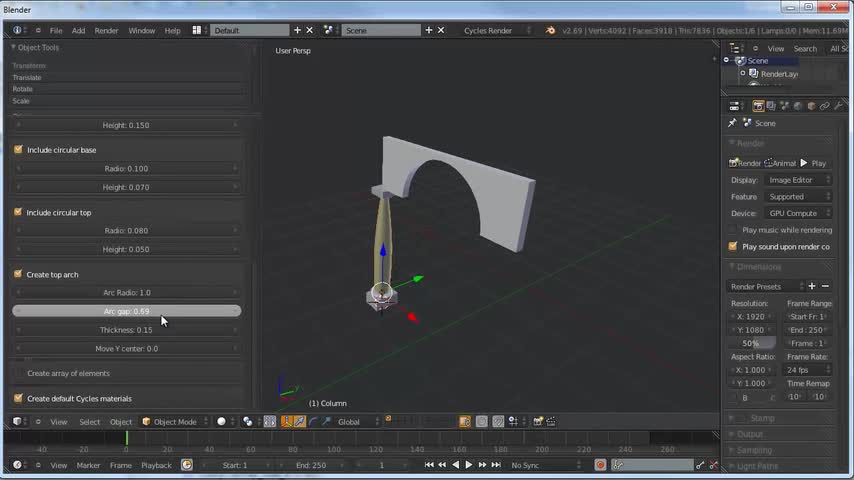Open the Render properties camera tab
The height and width of the screenshot is (480, 854).
(x=758, y=106)
